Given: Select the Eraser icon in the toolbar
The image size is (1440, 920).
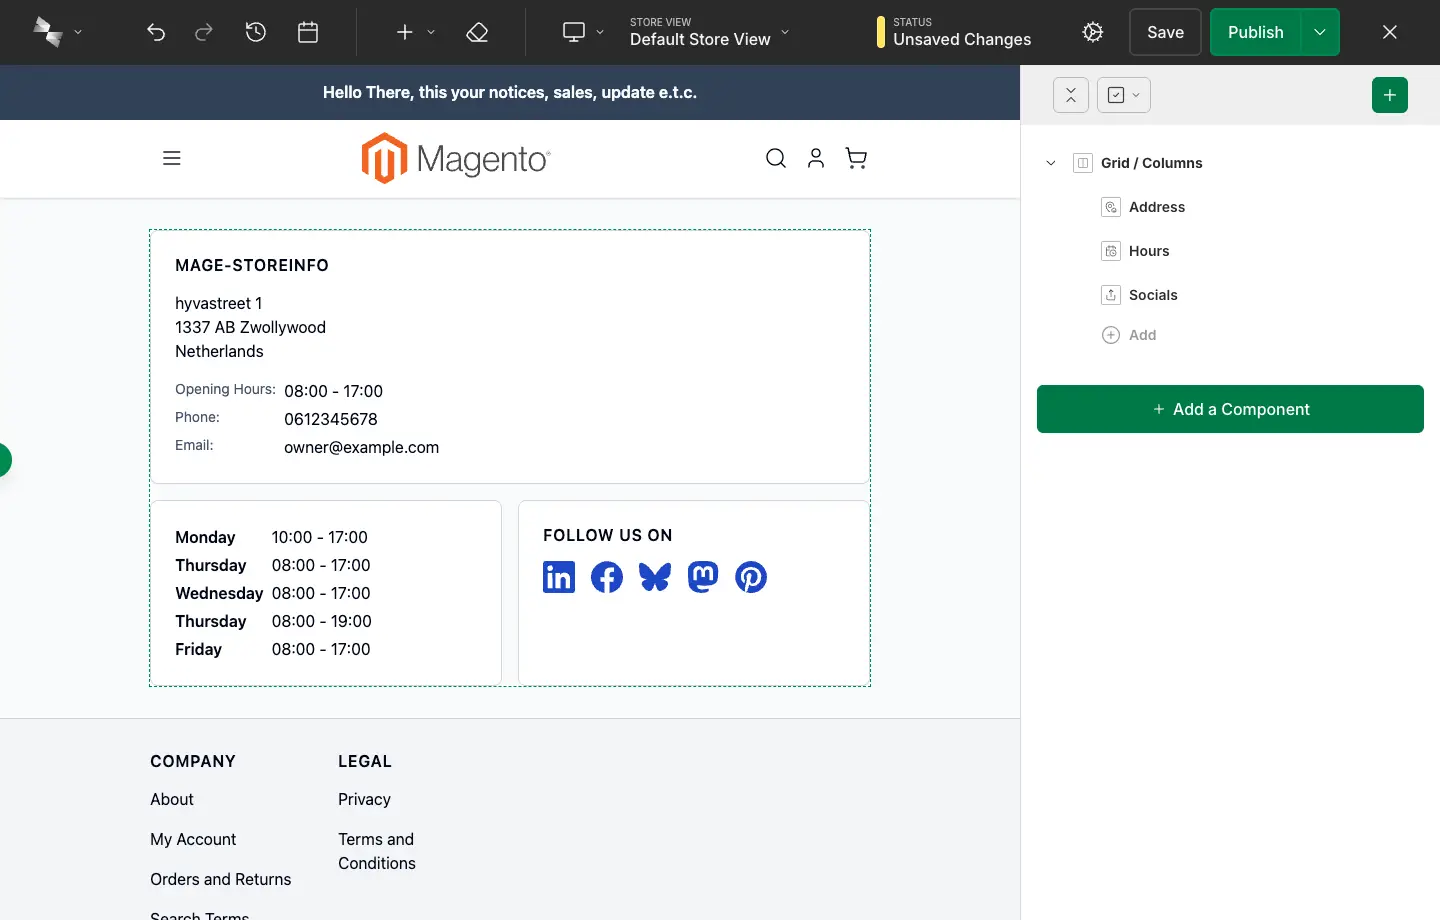Looking at the screenshot, I should (x=477, y=32).
